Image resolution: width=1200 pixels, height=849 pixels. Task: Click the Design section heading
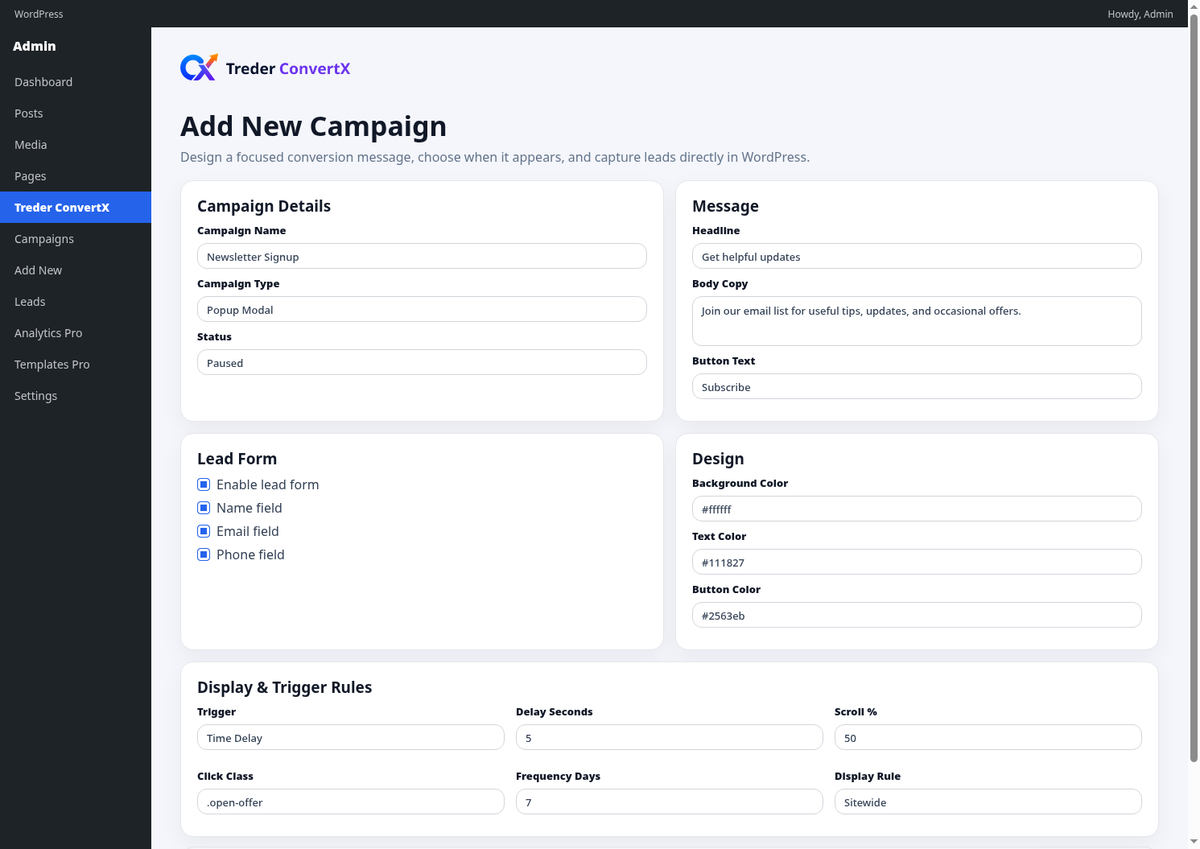(718, 459)
